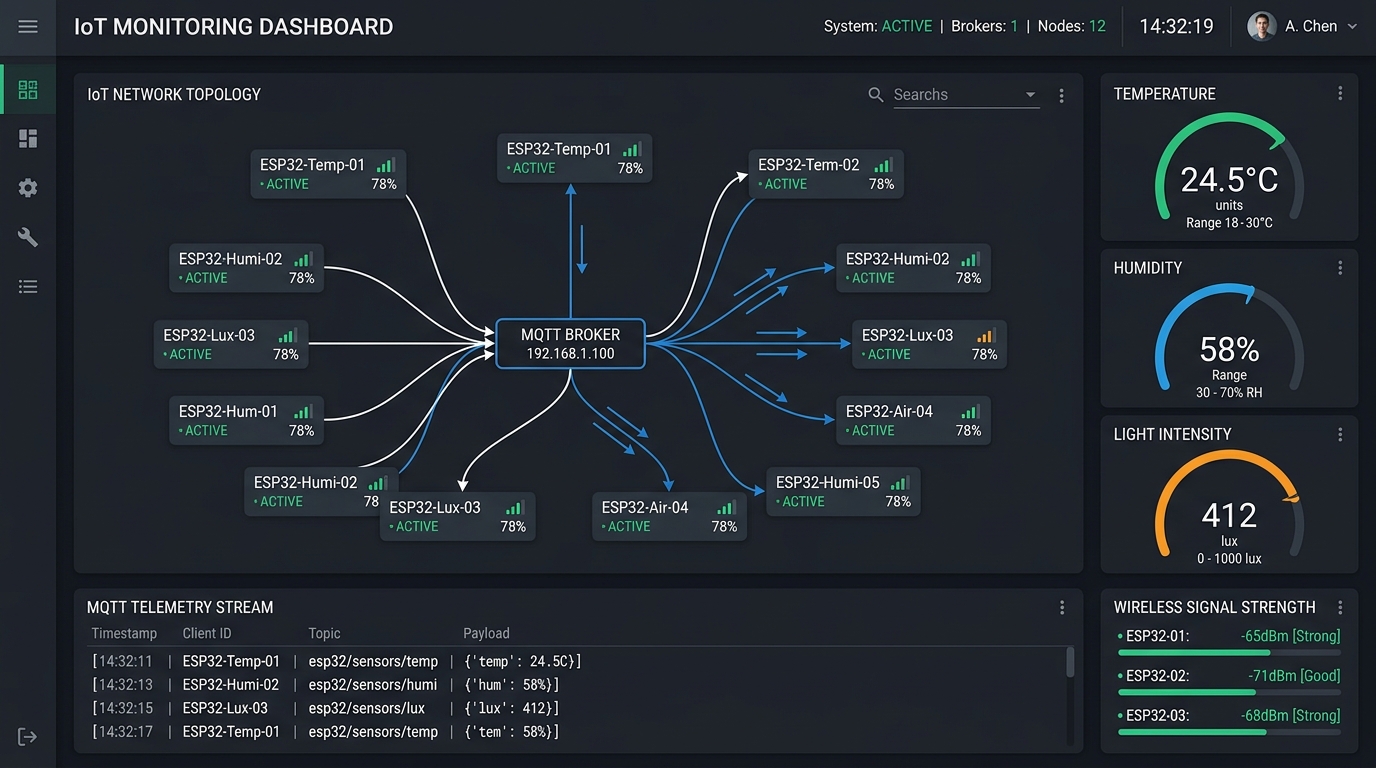Expand the topology search dropdown arrow
Screen dimensions: 1376x768
point(1030,95)
